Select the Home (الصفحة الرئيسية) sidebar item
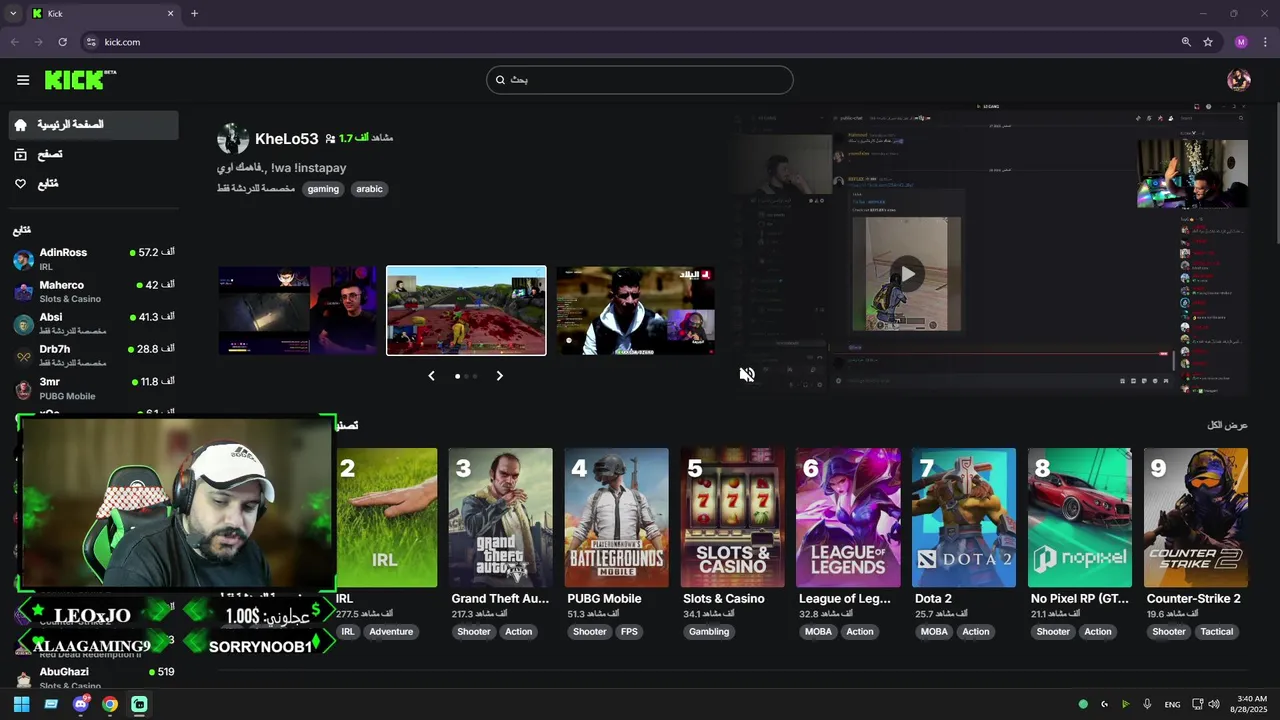The height and width of the screenshot is (720, 1280). click(x=93, y=125)
